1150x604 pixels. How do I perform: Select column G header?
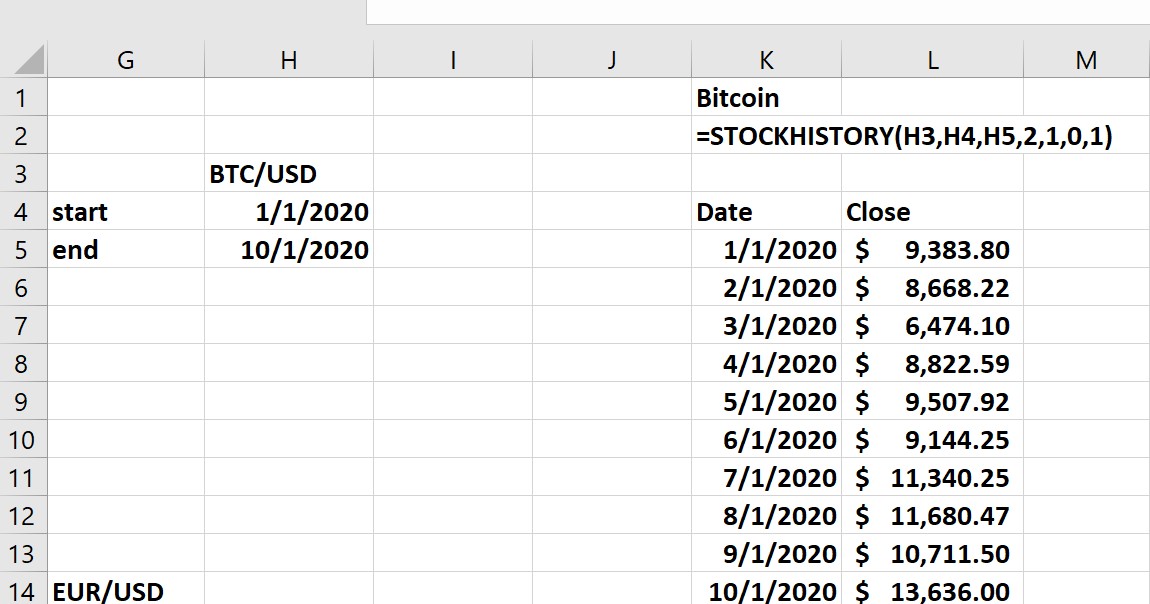click(x=125, y=61)
